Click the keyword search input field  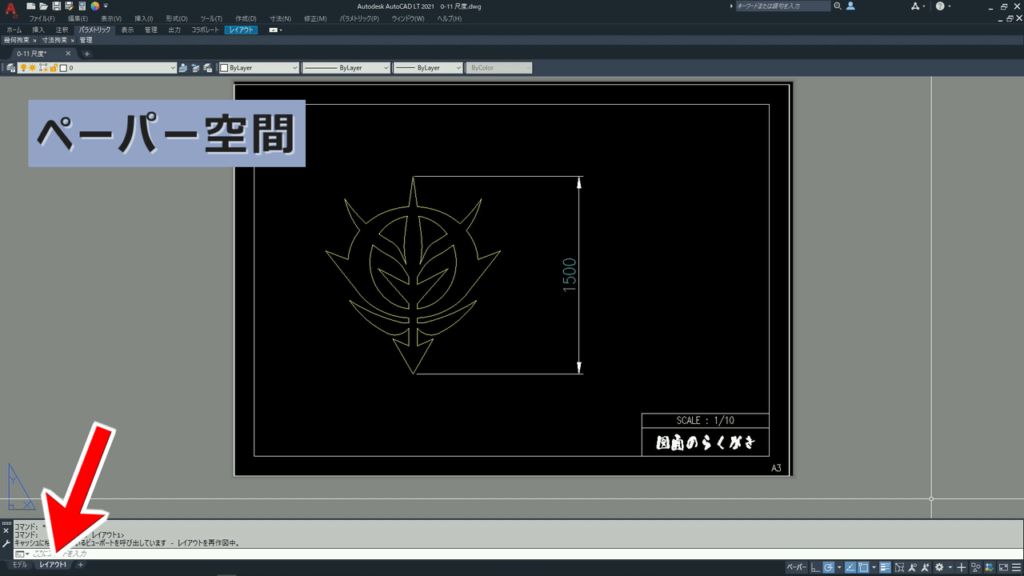point(782,6)
